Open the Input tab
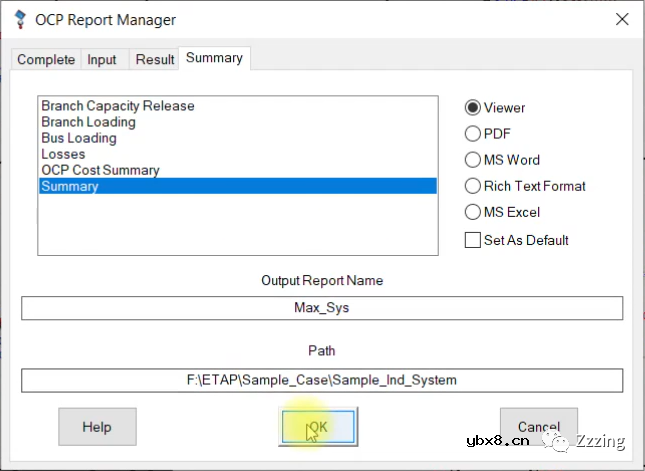This screenshot has height=471, width=645. [102, 60]
